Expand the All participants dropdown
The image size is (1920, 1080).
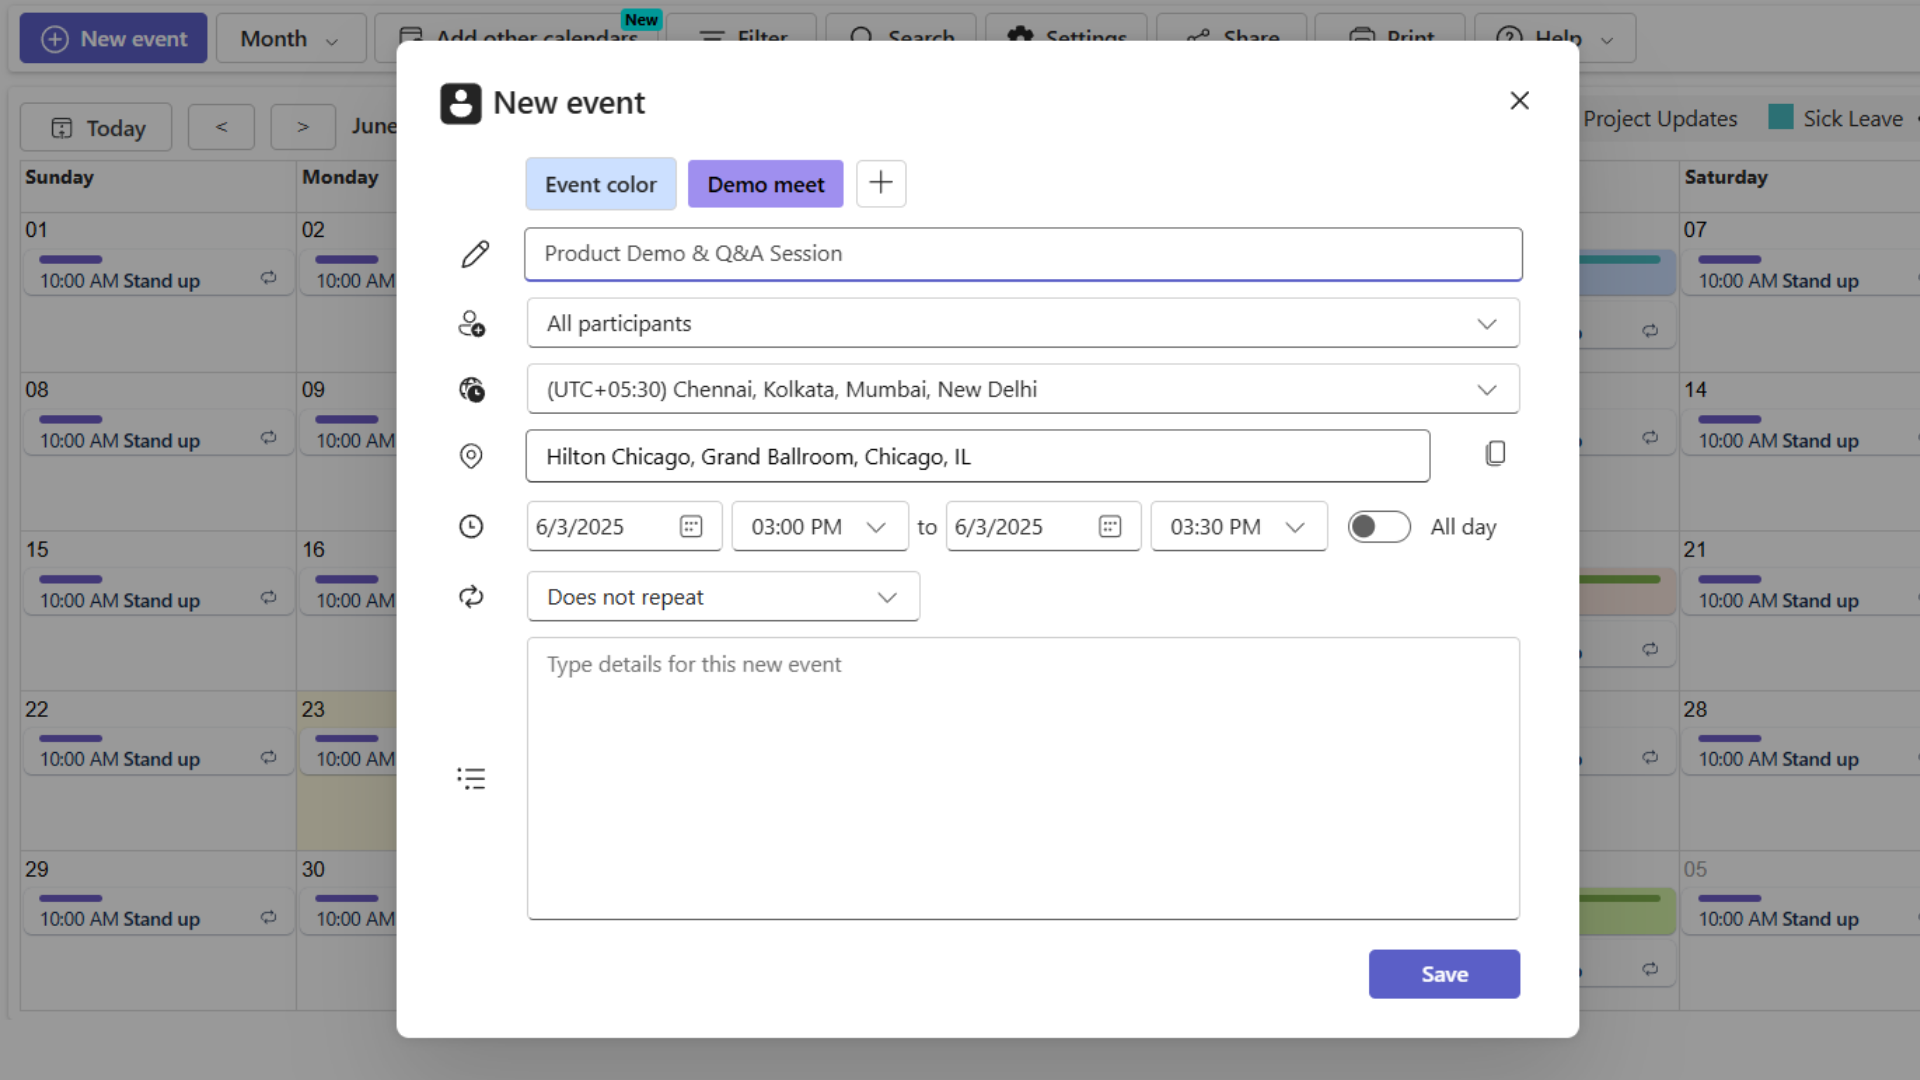pos(1487,324)
